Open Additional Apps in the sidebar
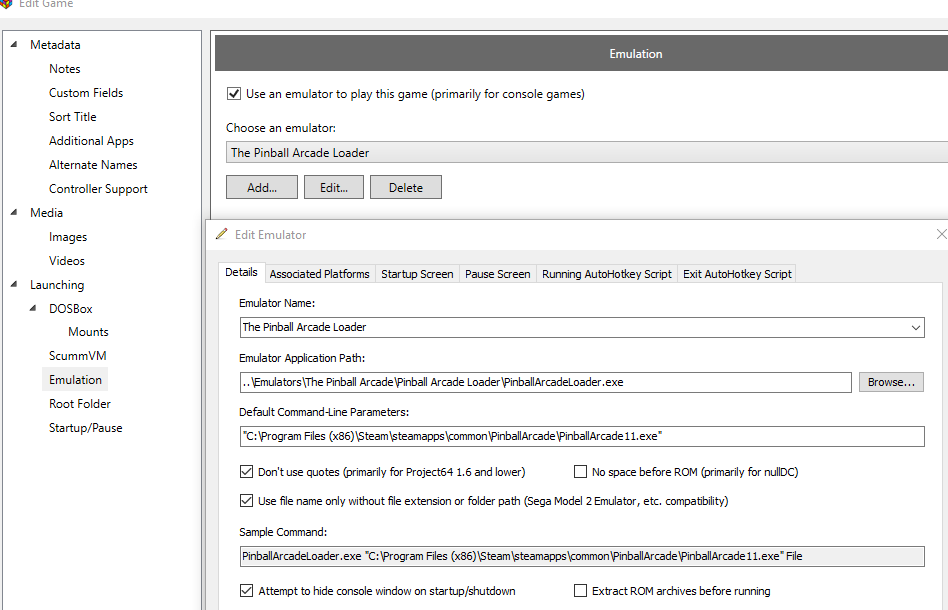948x610 pixels. [x=91, y=140]
